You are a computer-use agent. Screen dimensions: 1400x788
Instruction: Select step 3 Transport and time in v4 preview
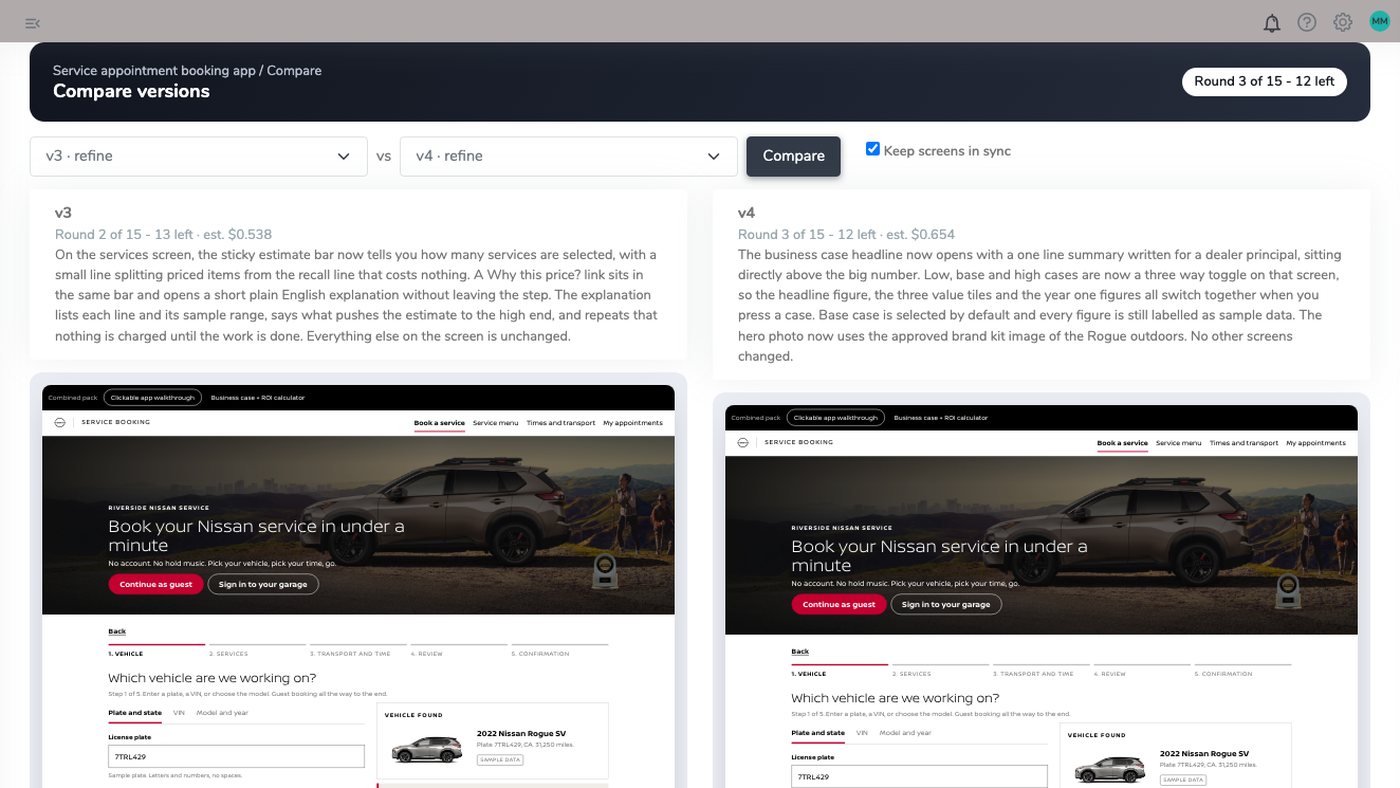[1041, 670]
